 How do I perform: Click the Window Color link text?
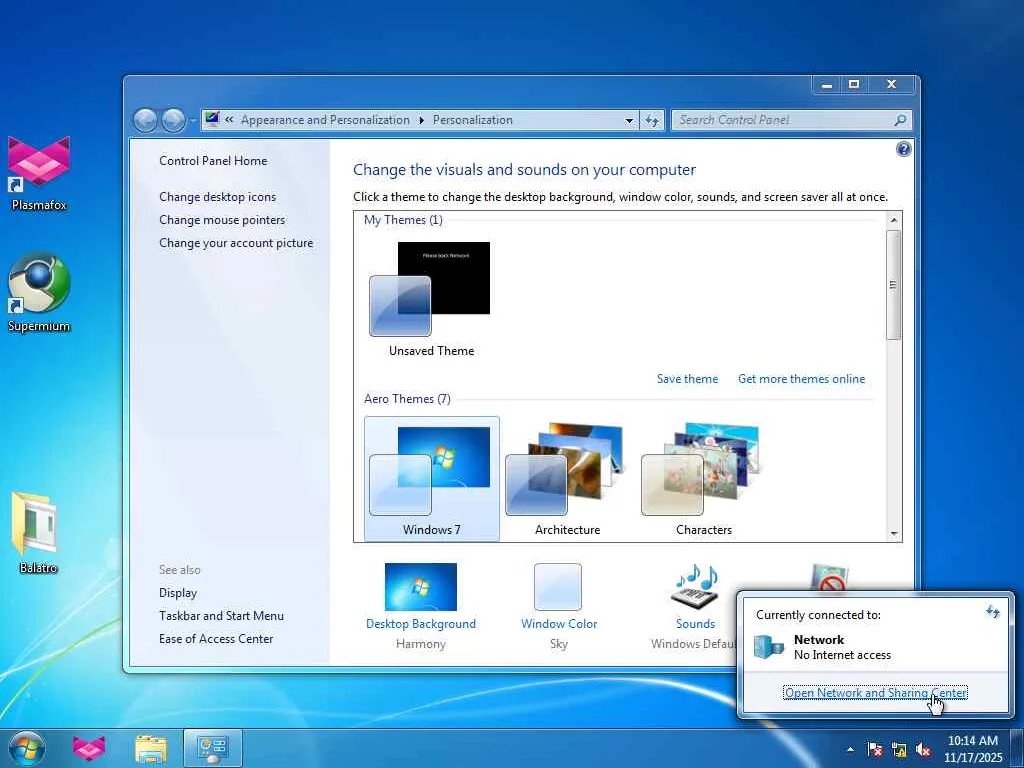[559, 624]
